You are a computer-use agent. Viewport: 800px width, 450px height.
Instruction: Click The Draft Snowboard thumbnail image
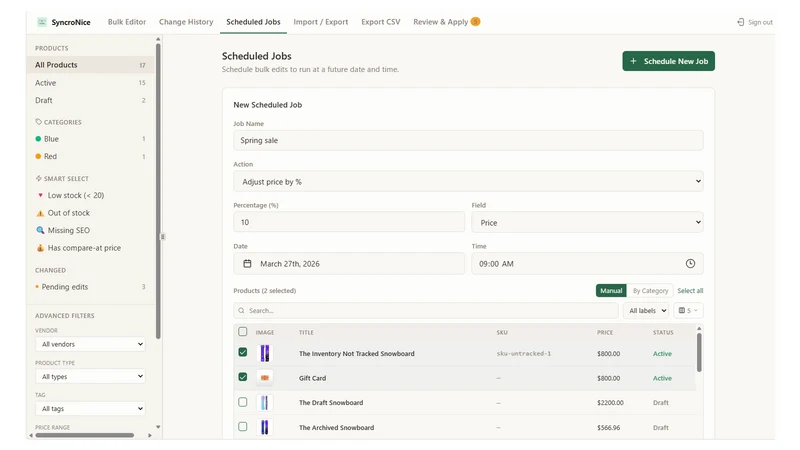click(264, 403)
